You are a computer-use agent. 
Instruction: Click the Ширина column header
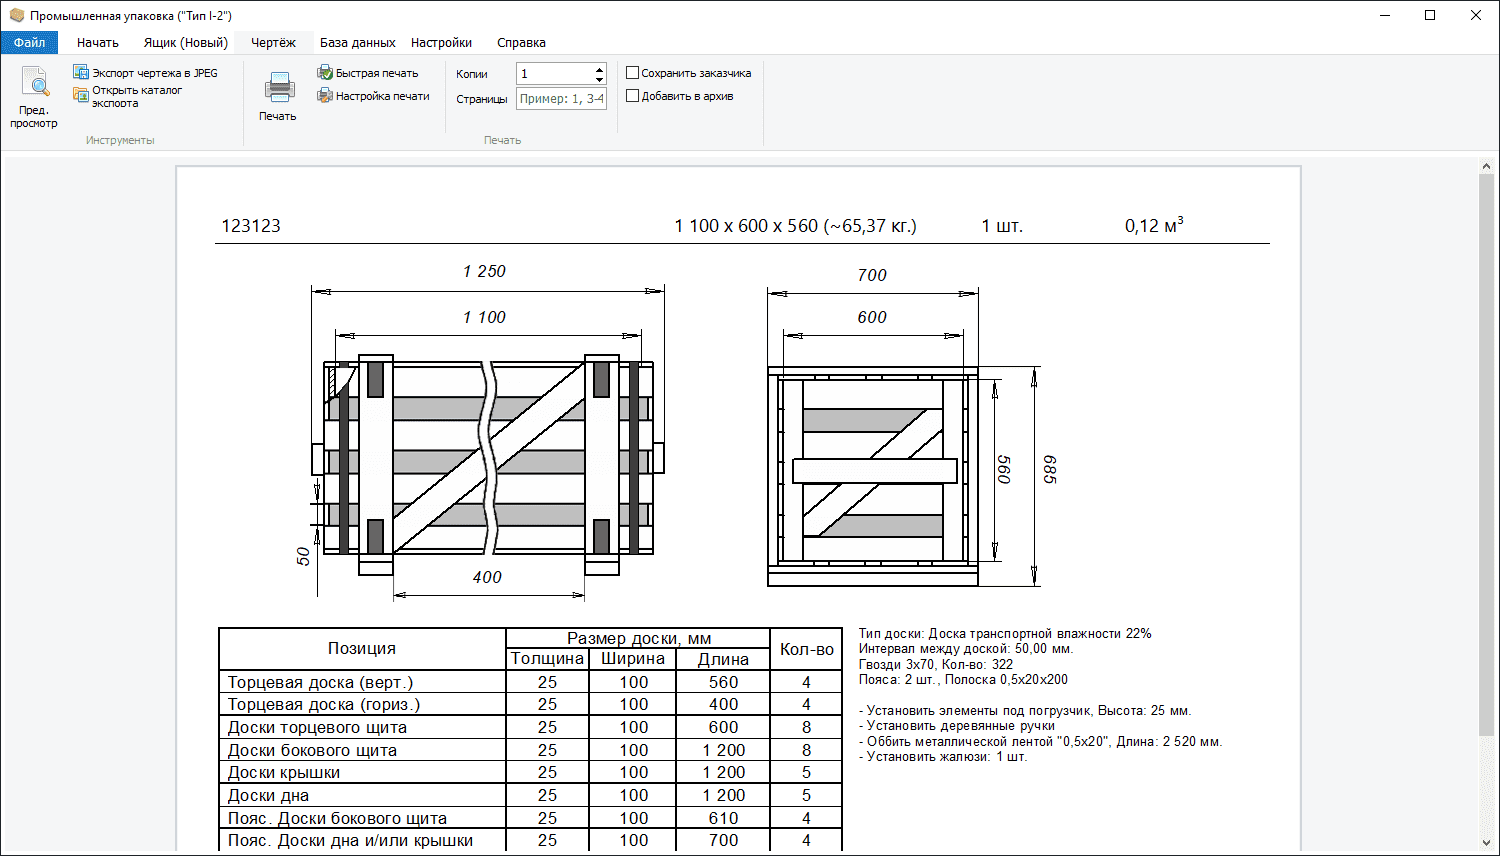[633, 659]
